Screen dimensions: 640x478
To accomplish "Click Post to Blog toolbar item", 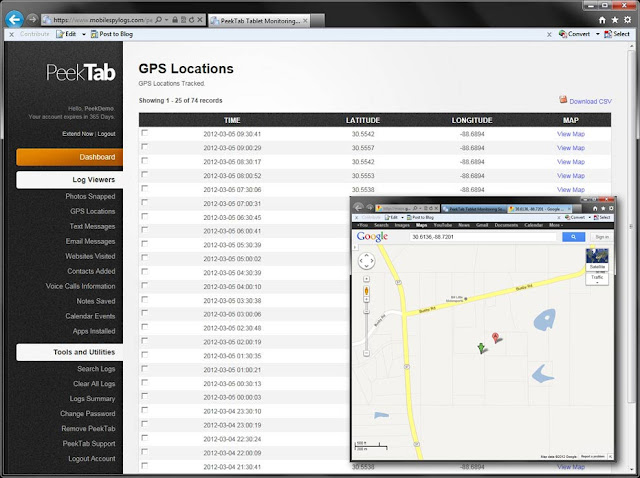I will point(112,34).
